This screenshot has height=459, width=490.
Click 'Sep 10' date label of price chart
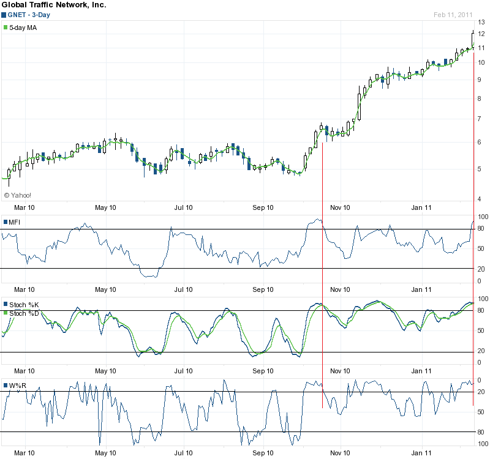pos(263,208)
